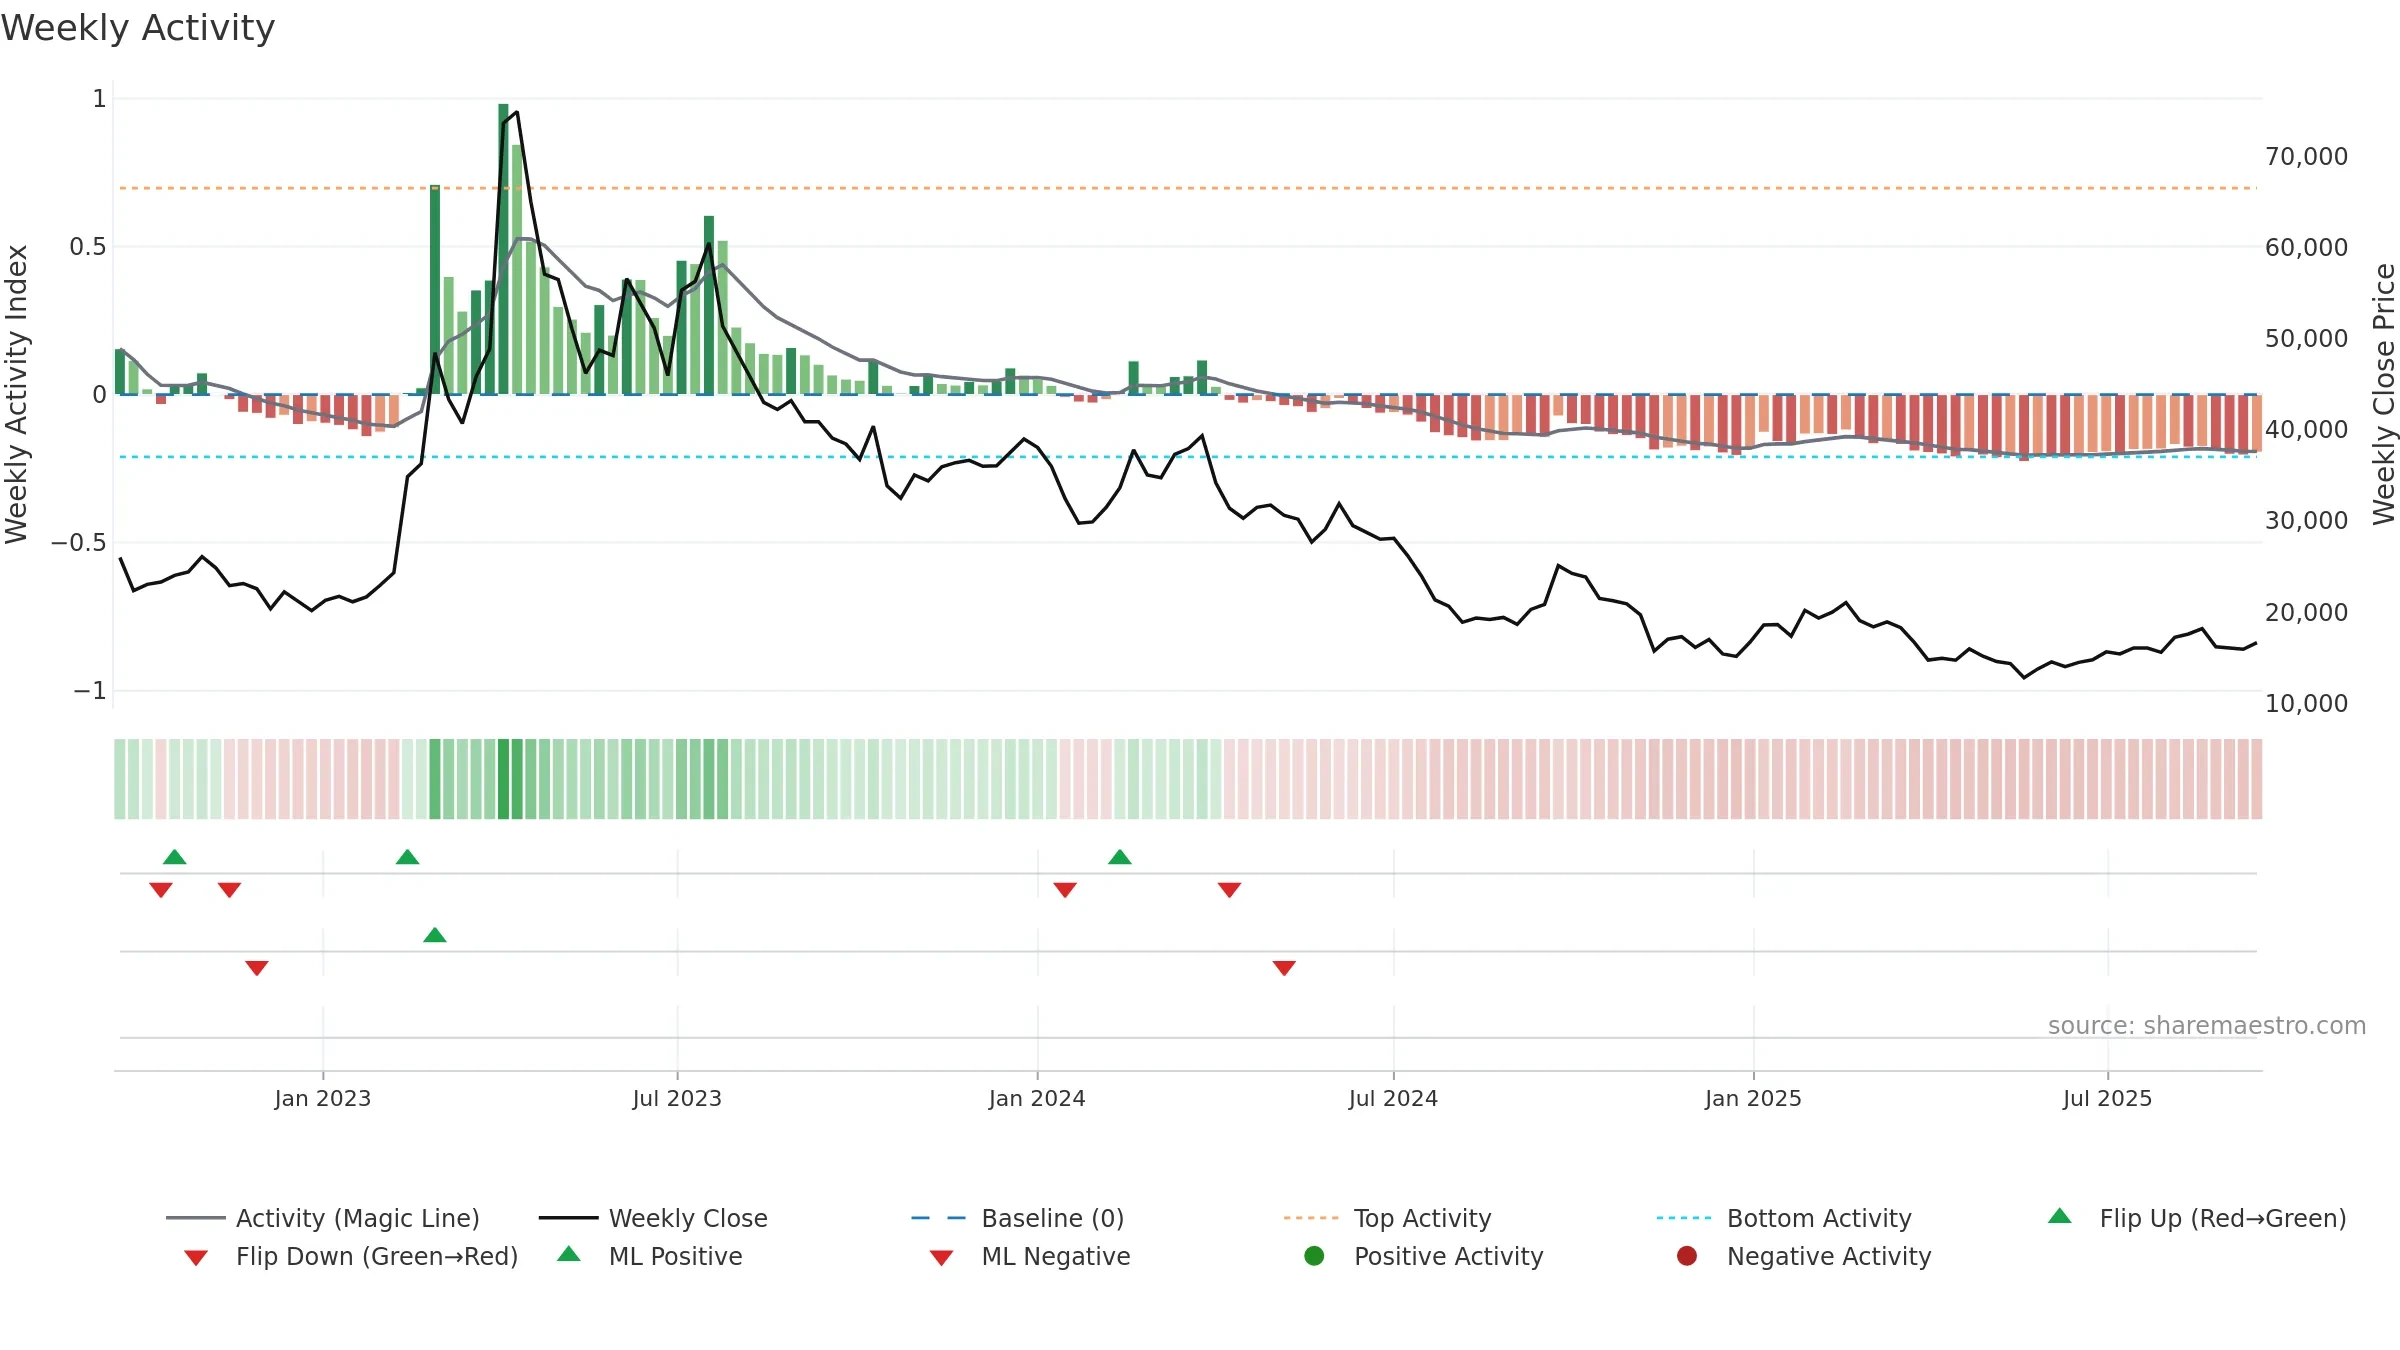This screenshot has height=1350, width=2400.
Task: Click the 60,000 price axis tick
Action: point(2306,247)
